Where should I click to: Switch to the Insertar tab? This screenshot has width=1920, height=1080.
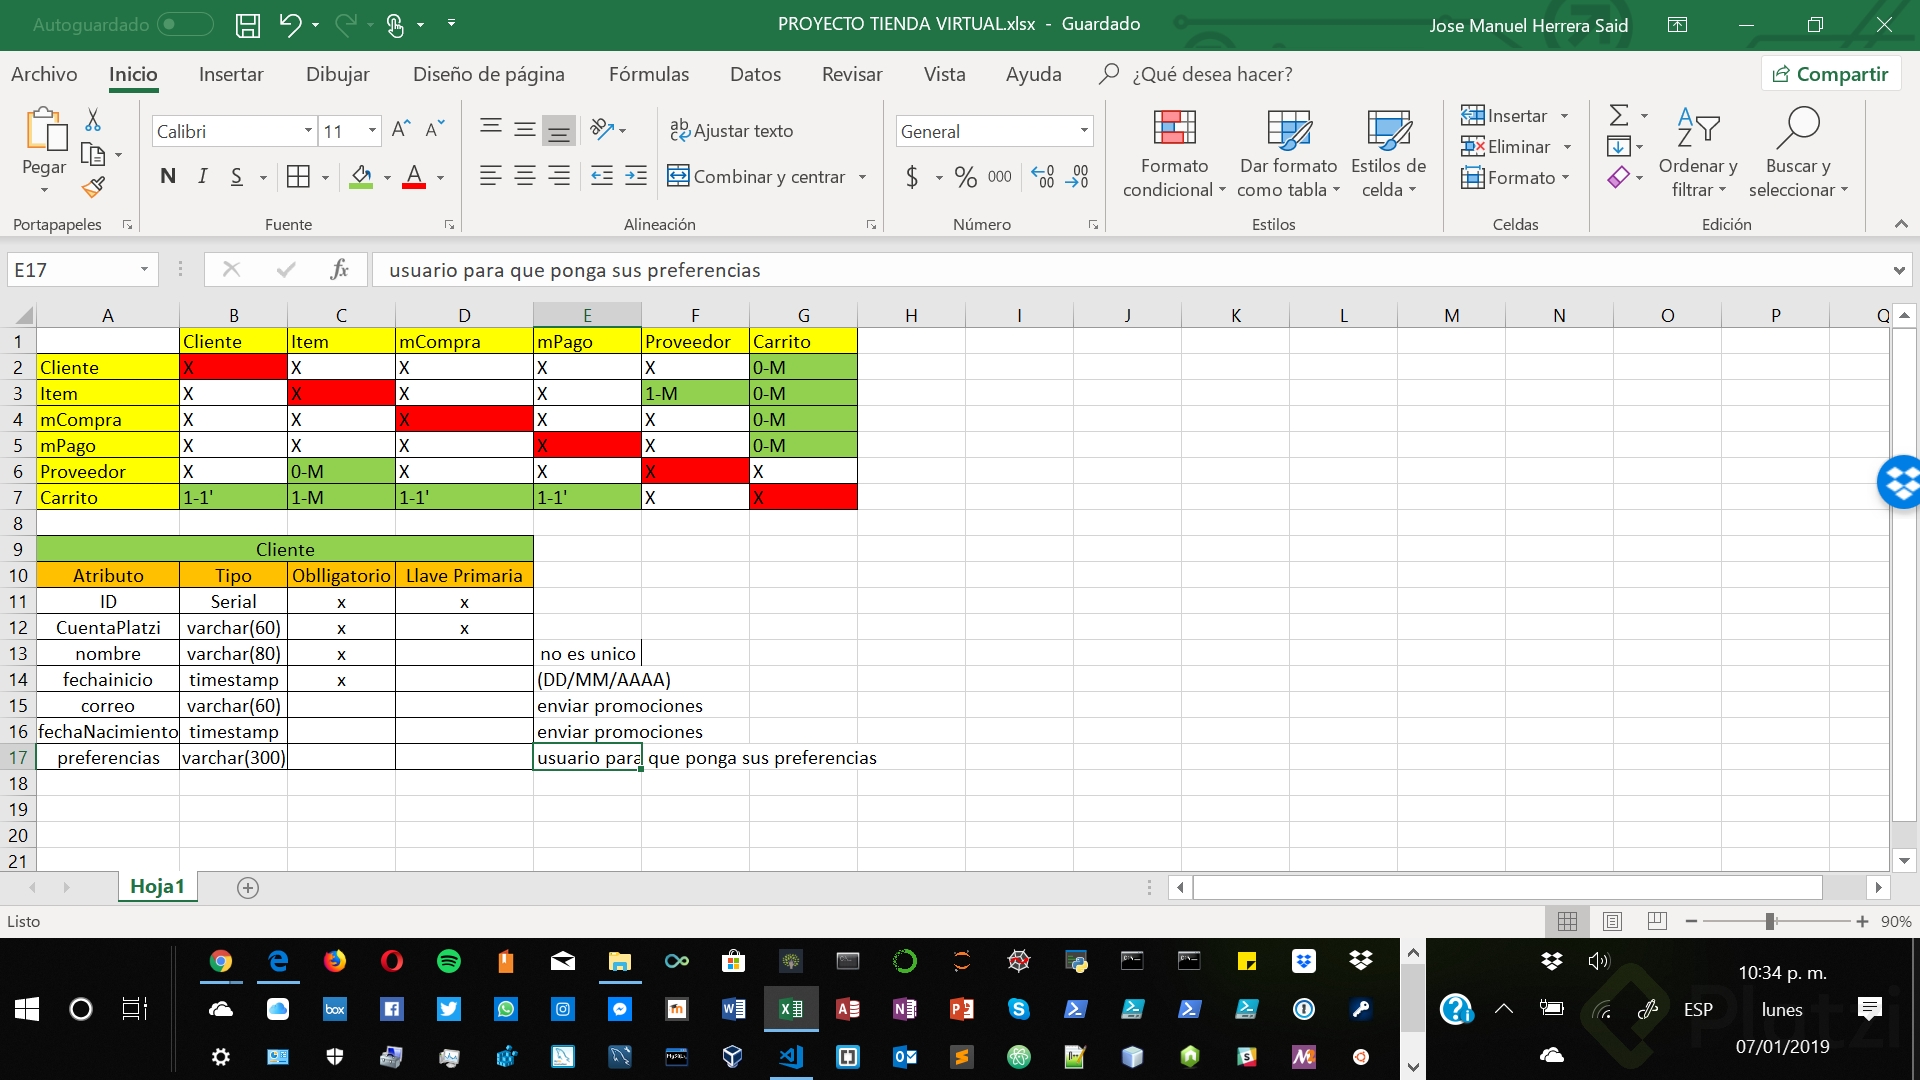coord(231,74)
